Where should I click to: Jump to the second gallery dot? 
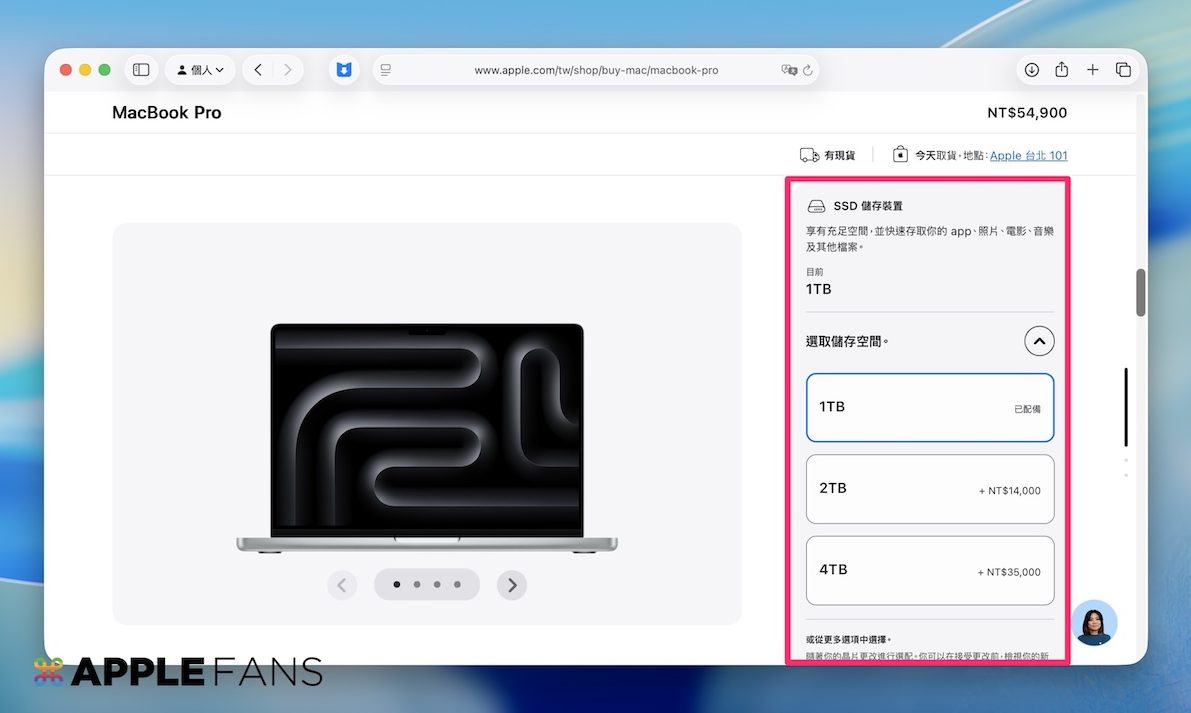click(417, 585)
